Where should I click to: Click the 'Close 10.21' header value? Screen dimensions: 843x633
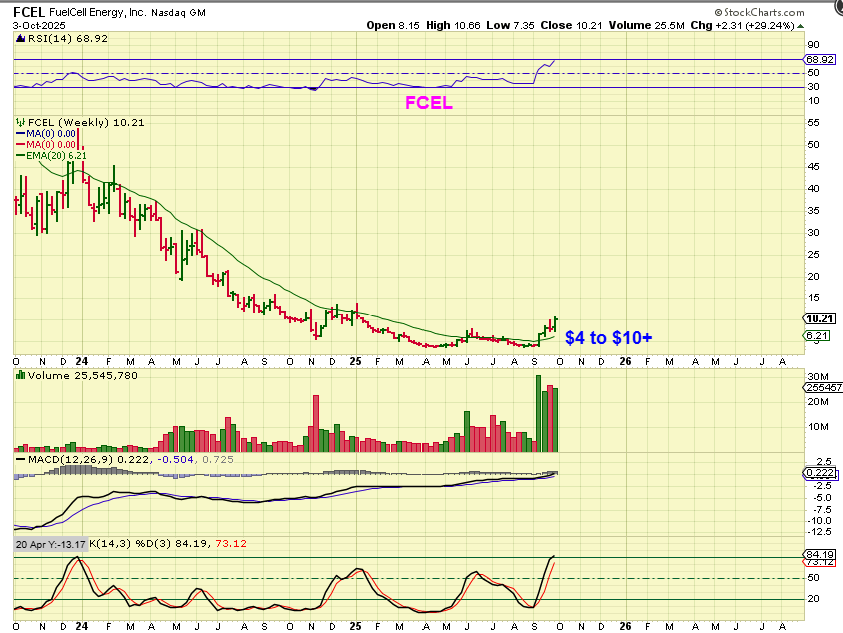(571, 25)
